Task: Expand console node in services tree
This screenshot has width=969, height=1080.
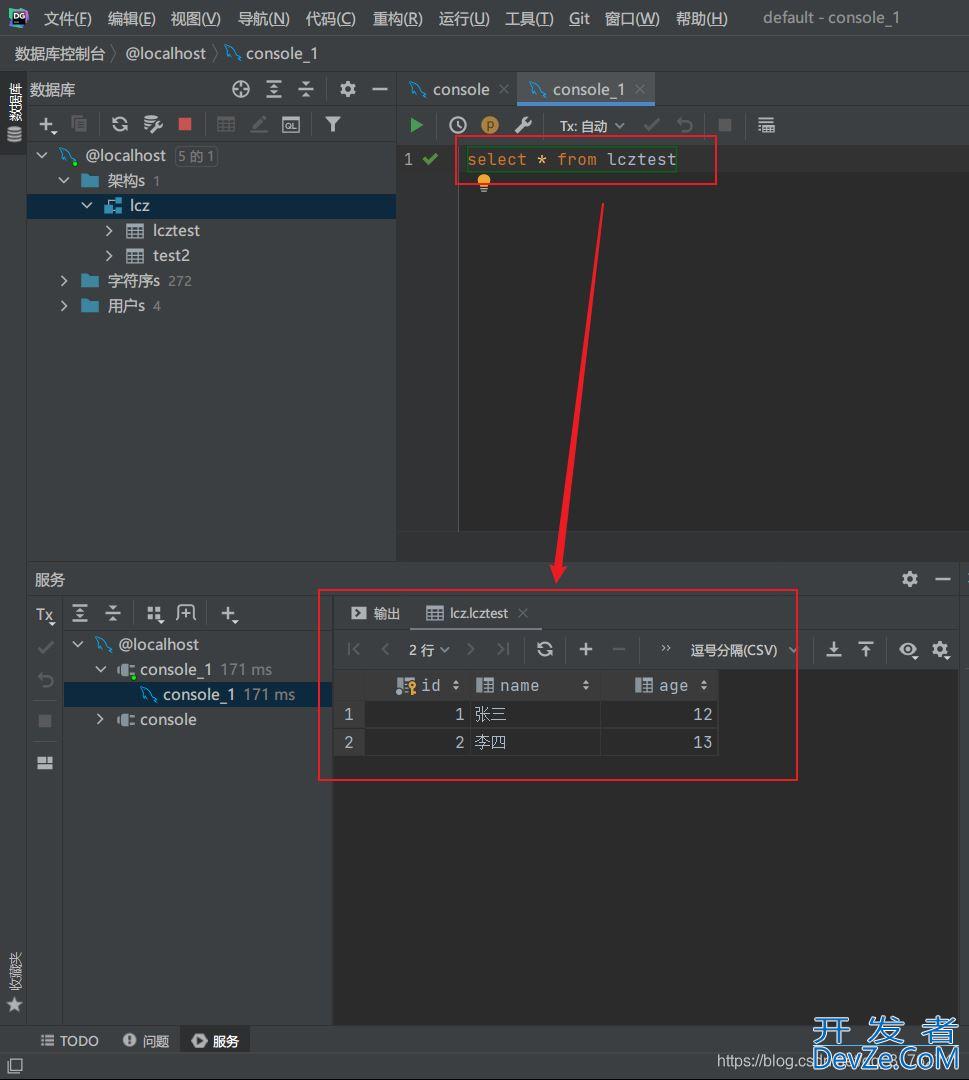Action: click(x=101, y=719)
